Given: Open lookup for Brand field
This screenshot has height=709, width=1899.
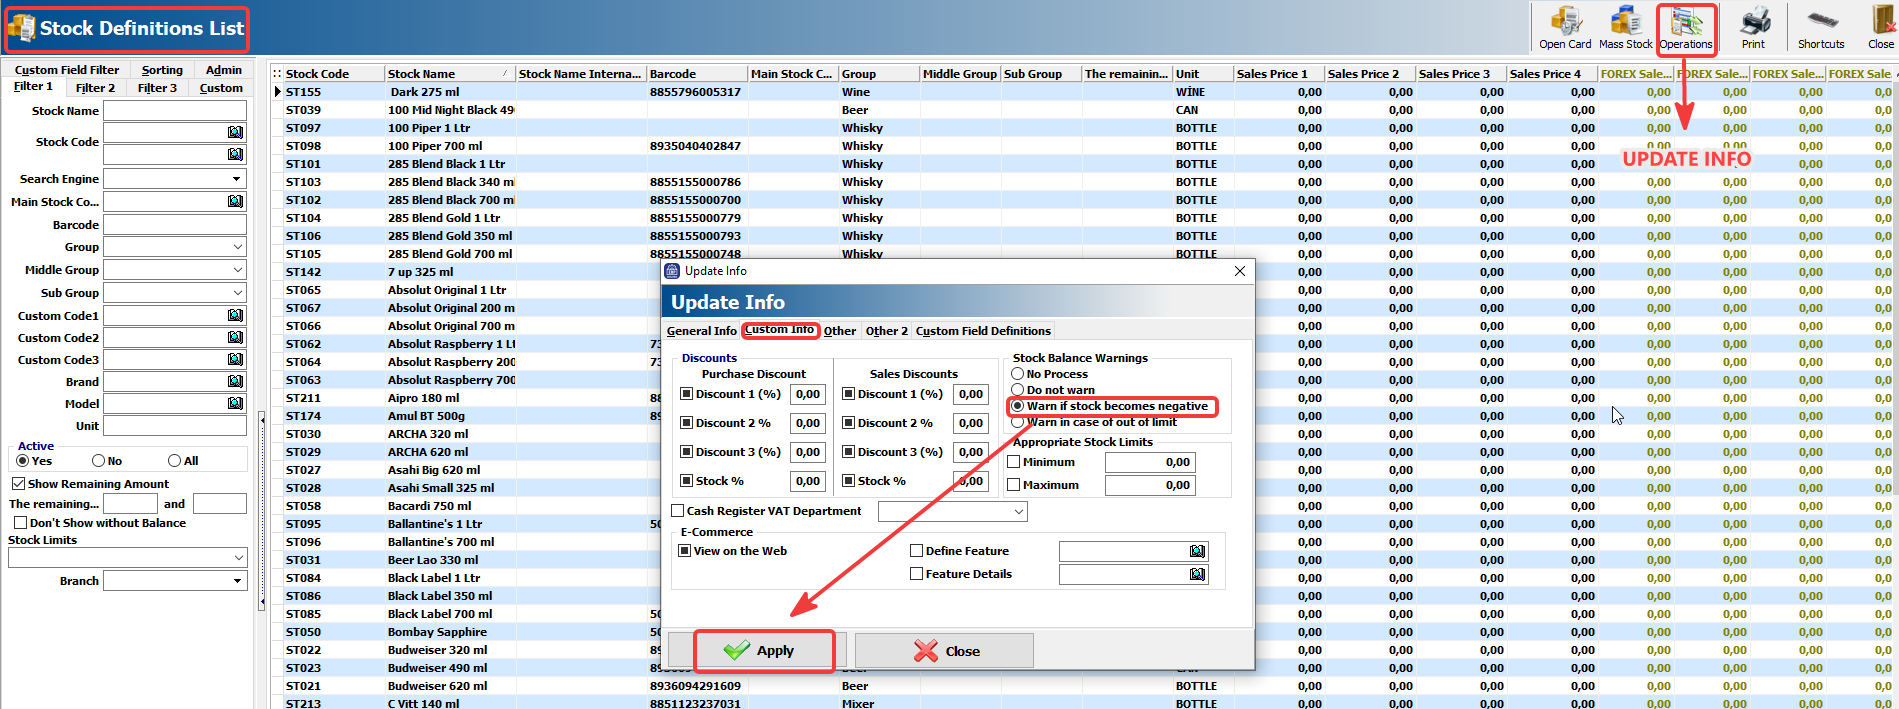Looking at the screenshot, I should click(x=235, y=381).
